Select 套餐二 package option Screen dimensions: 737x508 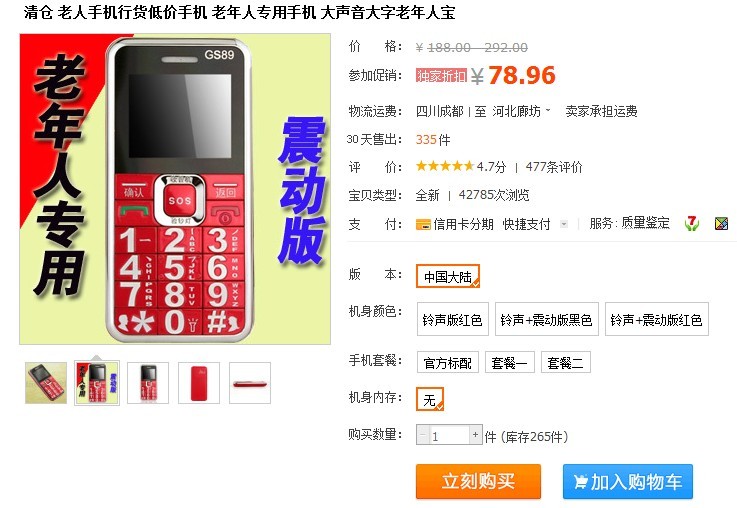565,362
